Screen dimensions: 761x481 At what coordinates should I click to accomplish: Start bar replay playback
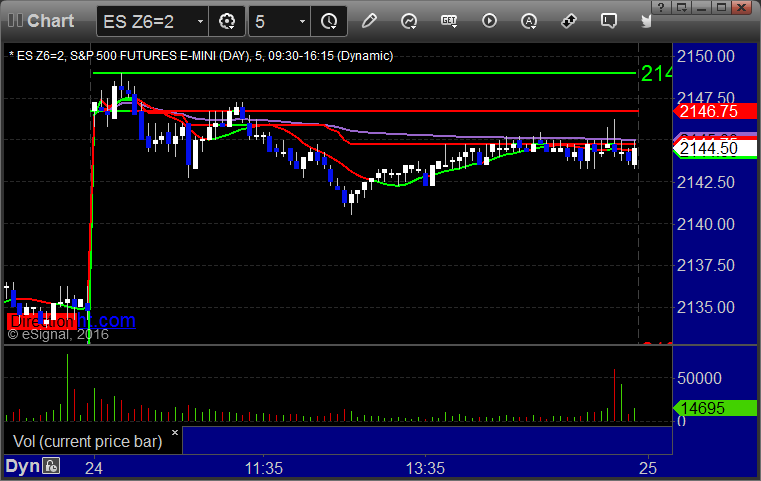coord(489,21)
